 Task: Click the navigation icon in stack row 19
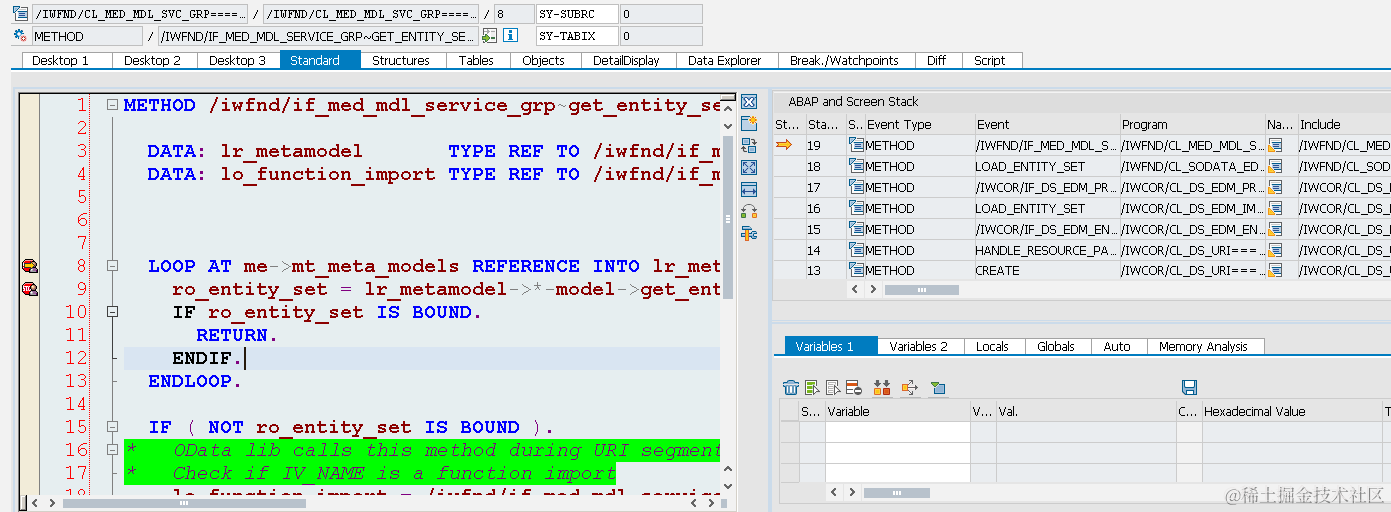coord(1275,146)
